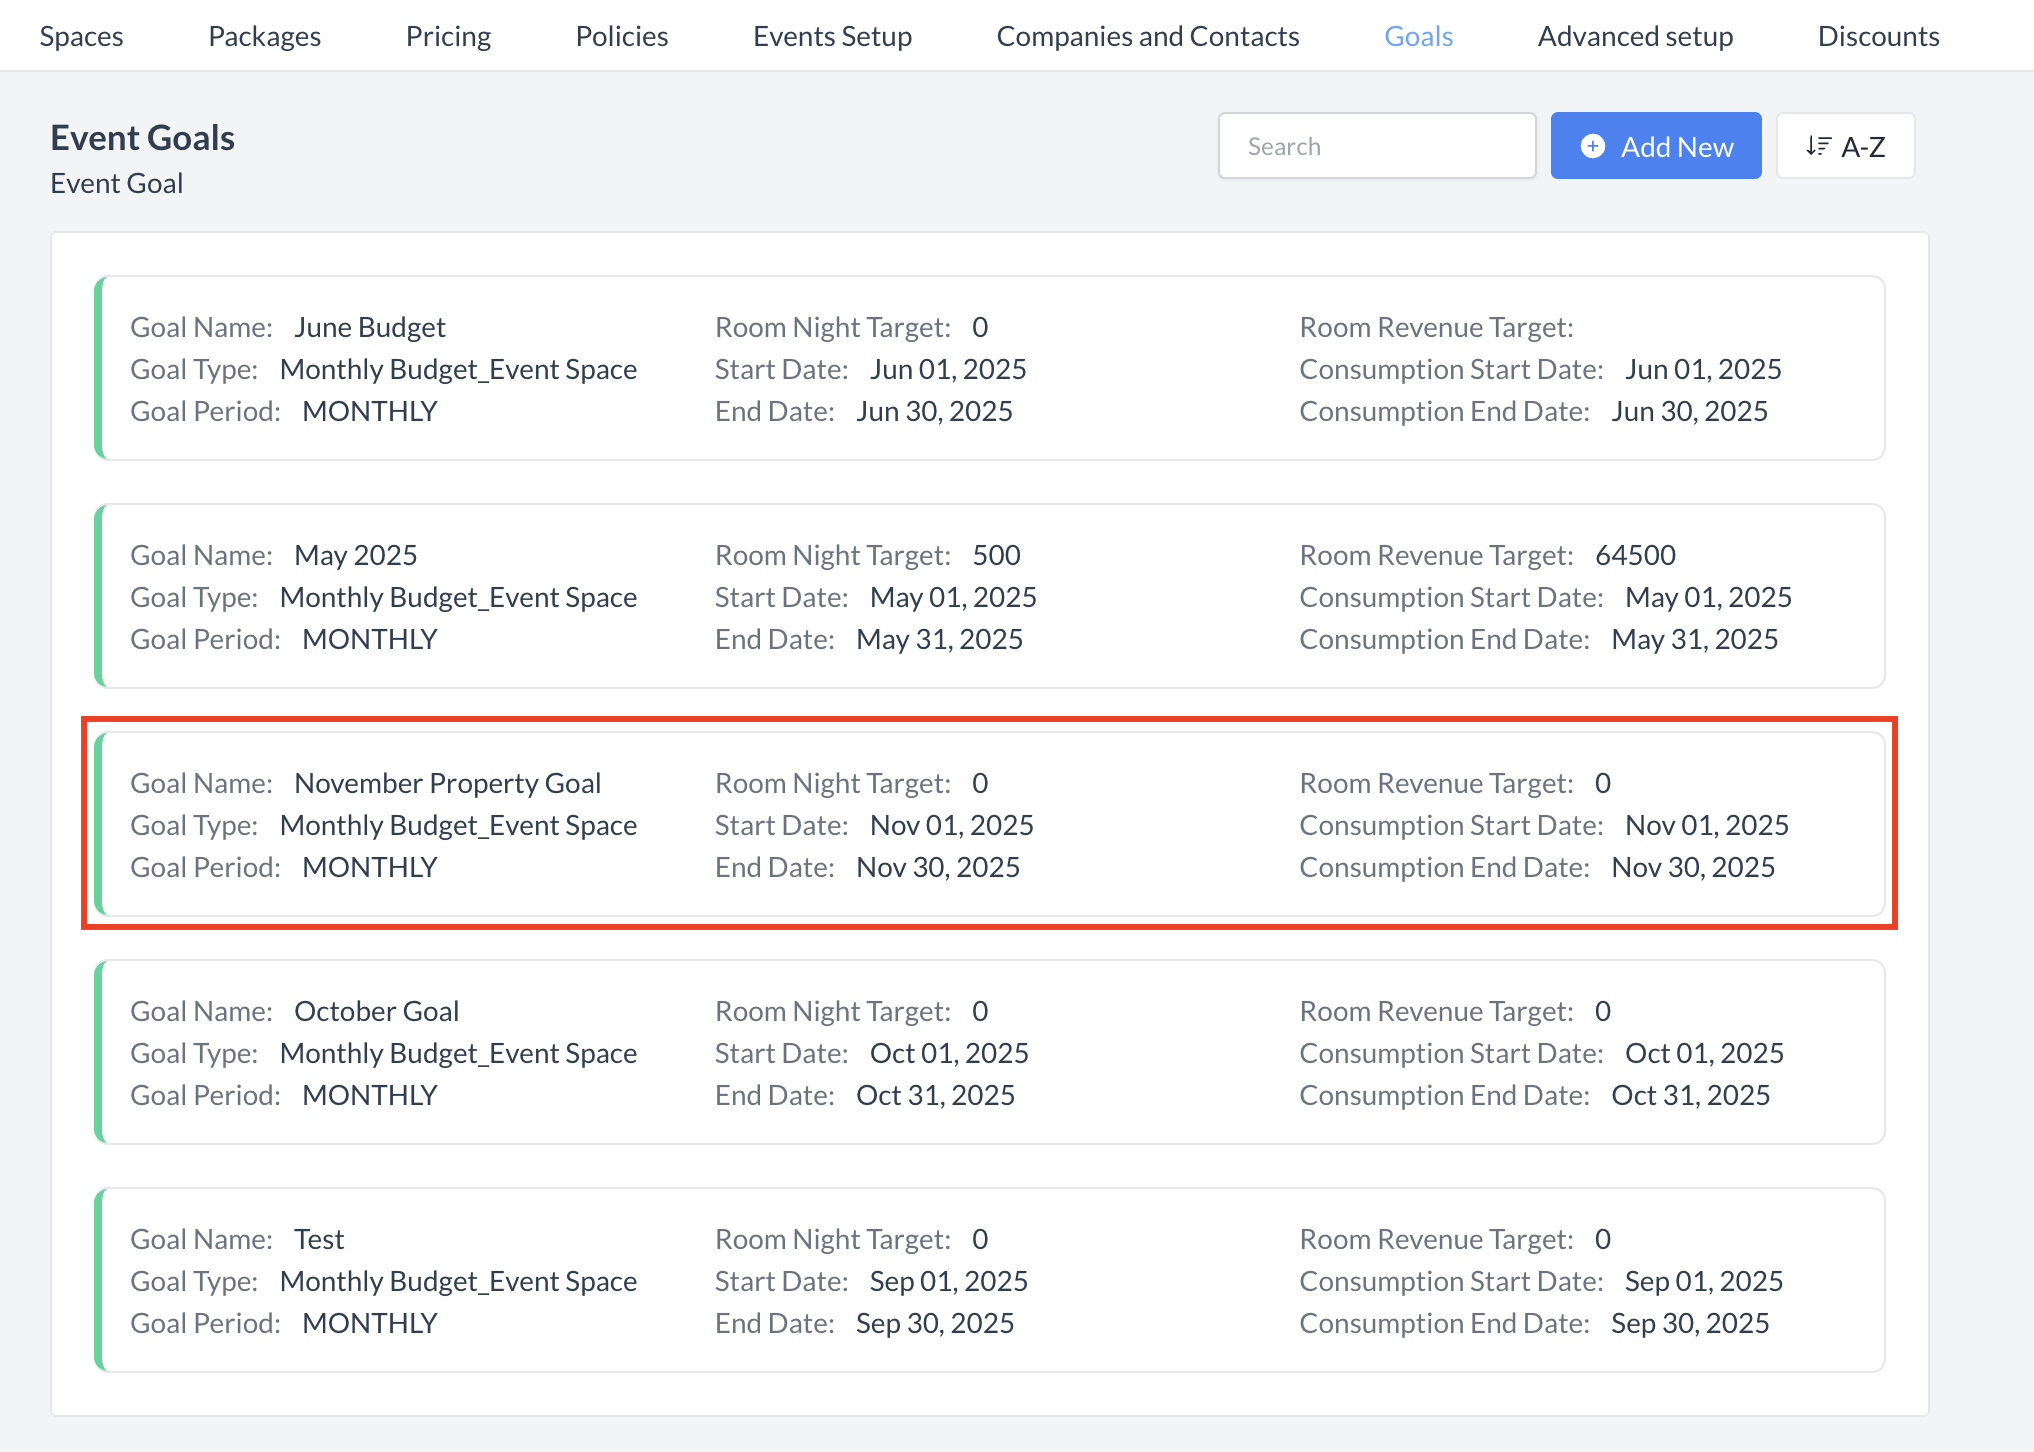Select the Events Setup tab

[x=832, y=36]
